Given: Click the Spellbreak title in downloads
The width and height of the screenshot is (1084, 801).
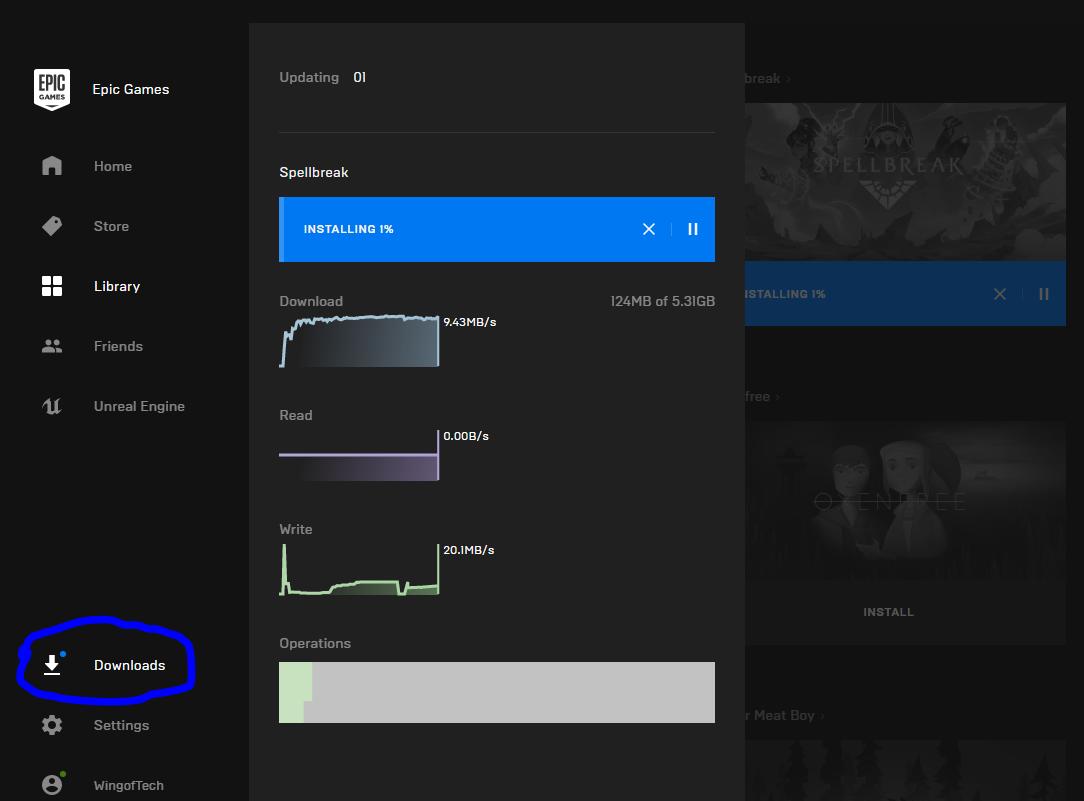Looking at the screenshot, I should pos(313,172).
